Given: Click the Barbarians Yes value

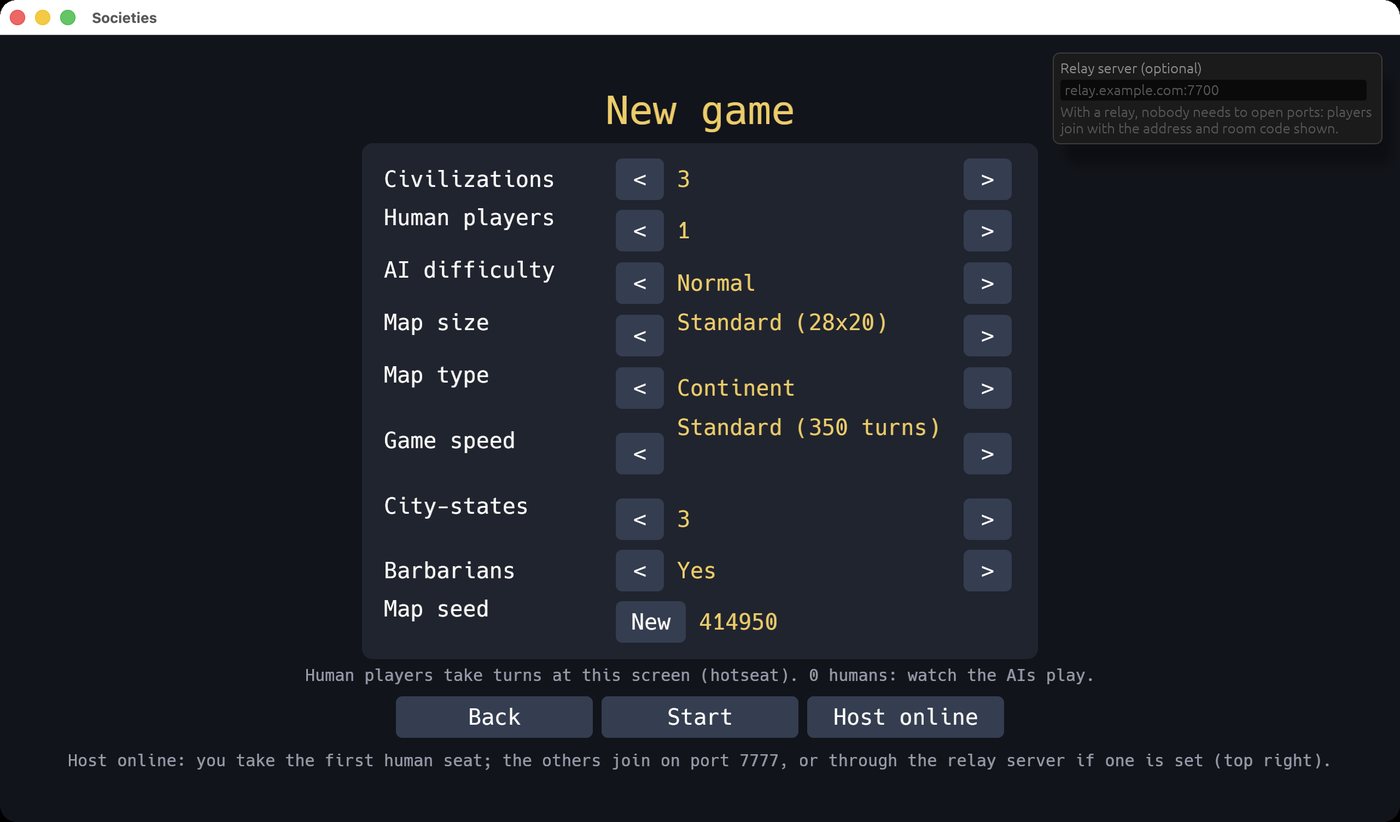Looking at the screenshot, I should (696, 571).
